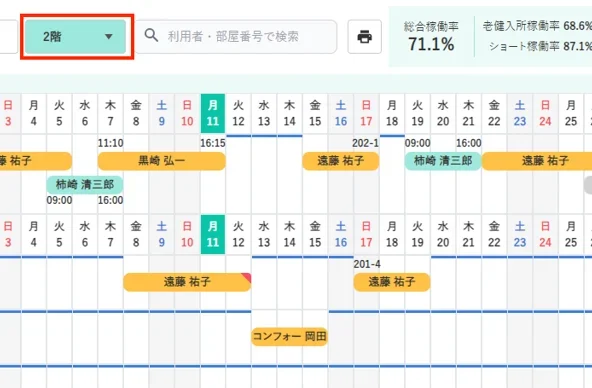The width and height of the screenshot is (592, 388).
Task: Select the 遠藤 祐子 bar labeled 201-4
Action: click(x=392, y=282)
